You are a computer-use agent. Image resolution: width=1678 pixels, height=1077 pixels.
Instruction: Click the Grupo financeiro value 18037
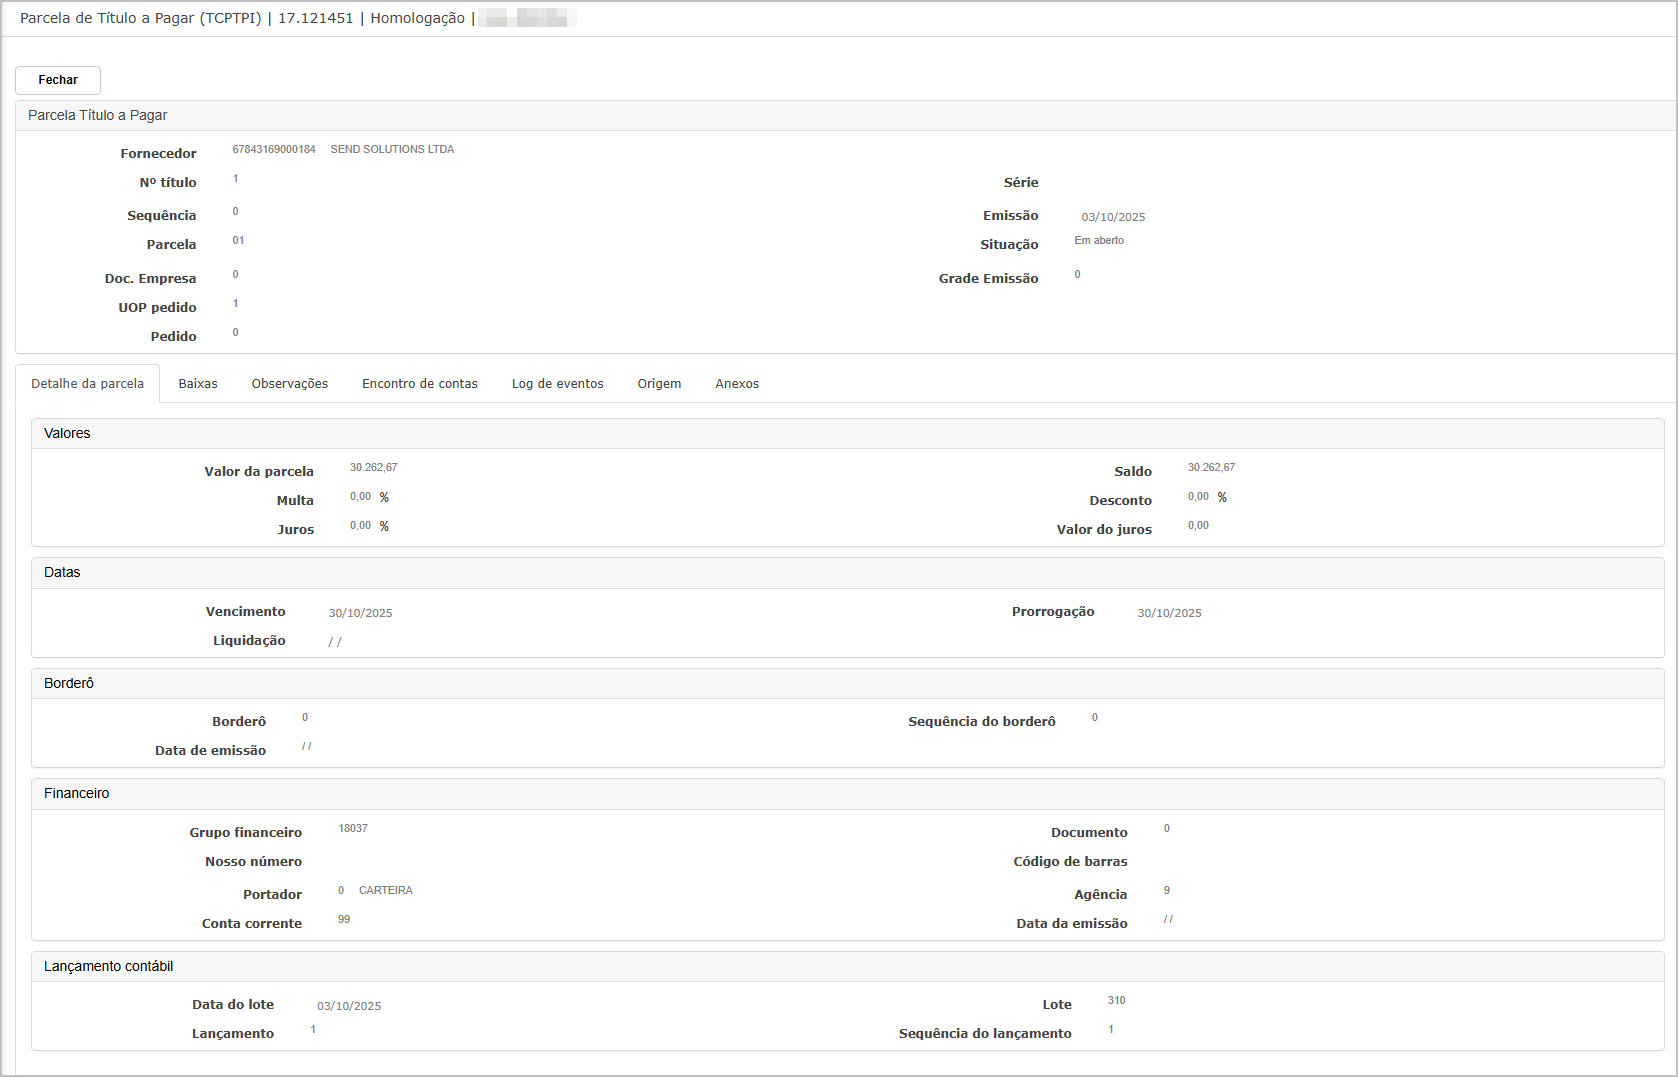pyautogui.click(x=353, y=829)
